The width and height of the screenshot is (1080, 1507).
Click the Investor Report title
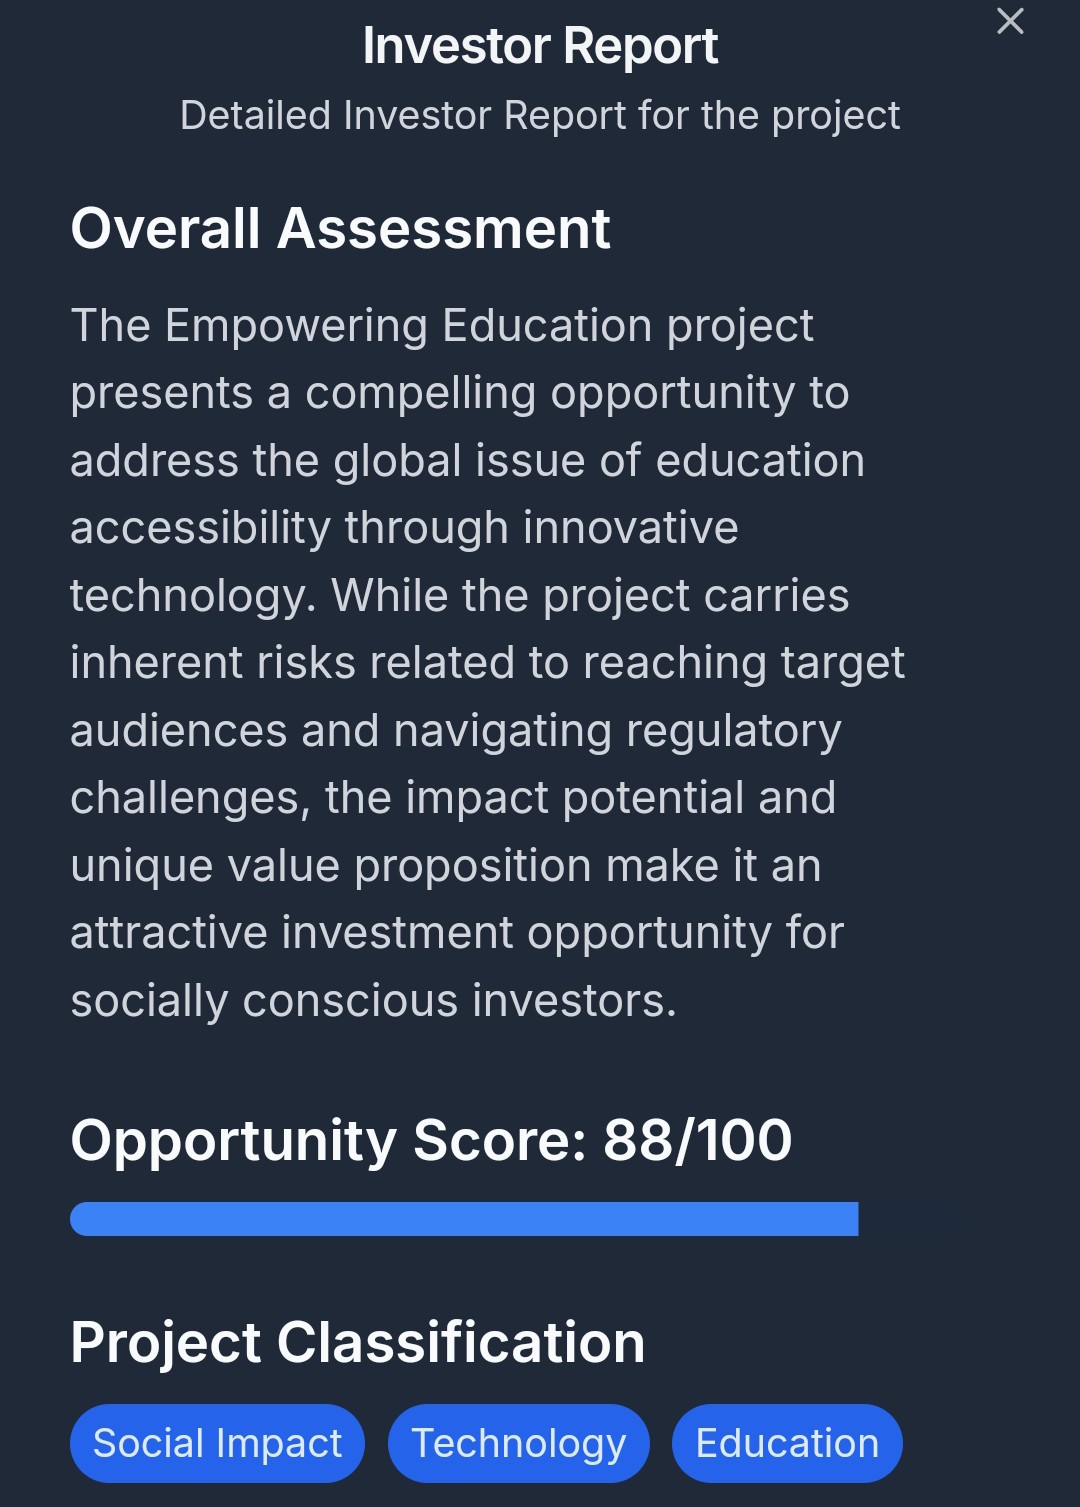tap(540, 46)
